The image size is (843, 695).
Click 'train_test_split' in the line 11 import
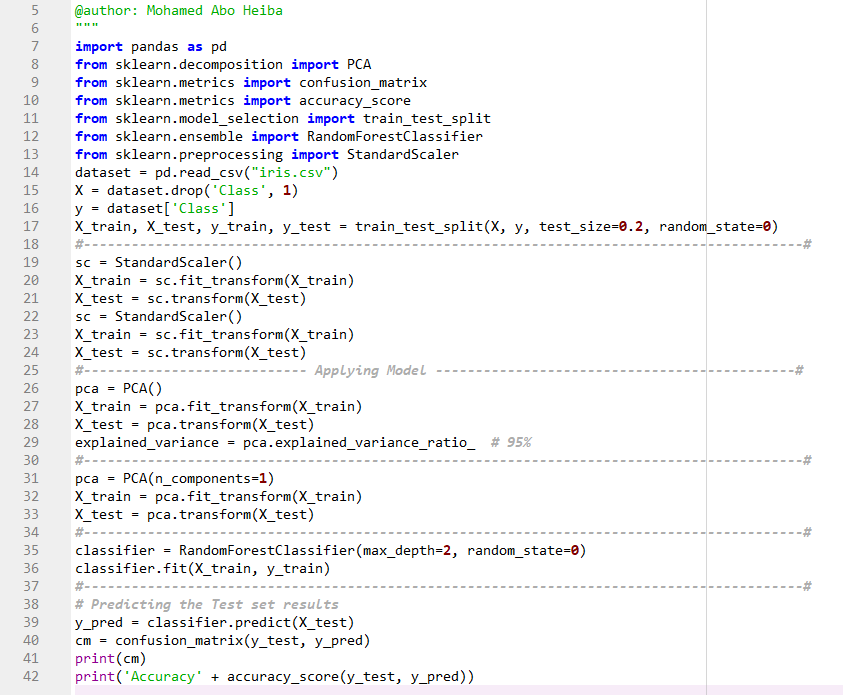click(x=427, y=119)
